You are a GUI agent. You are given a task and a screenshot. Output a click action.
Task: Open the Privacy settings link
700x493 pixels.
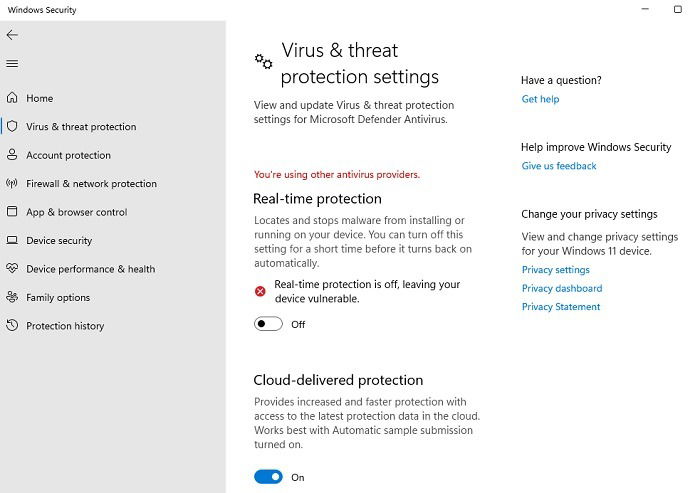point(555,270)
